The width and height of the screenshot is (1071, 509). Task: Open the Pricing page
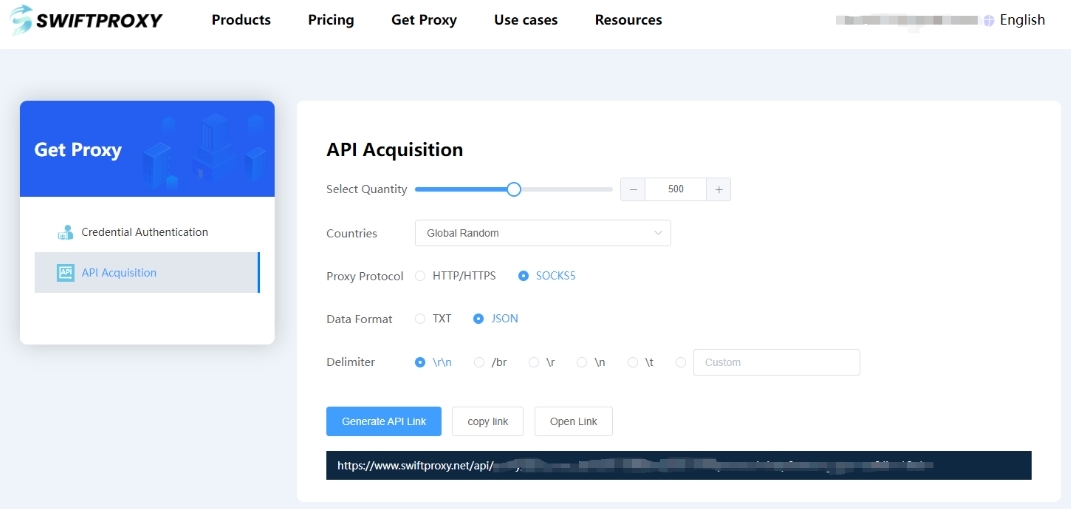tap(331, 20)
